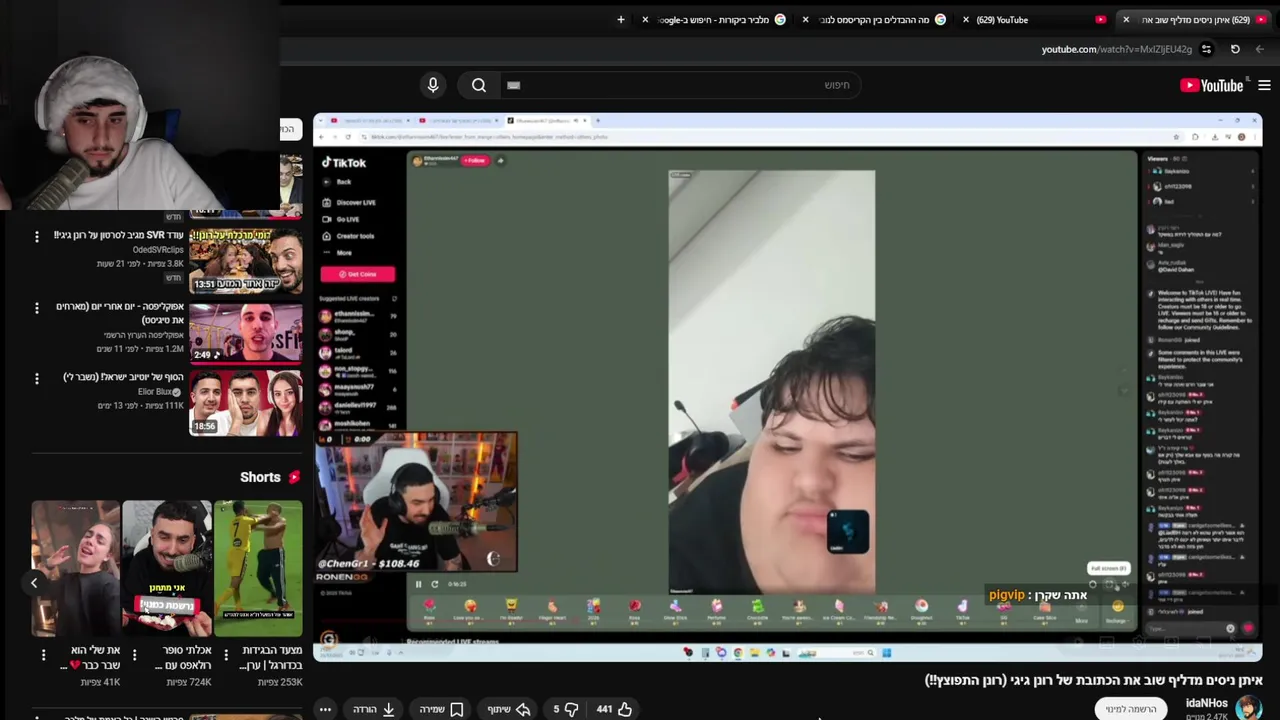Screen dimensions: 1280x720
Task: Play the Elior Blux video thumbnail 18:56
Action: click(x=245, y=403)
